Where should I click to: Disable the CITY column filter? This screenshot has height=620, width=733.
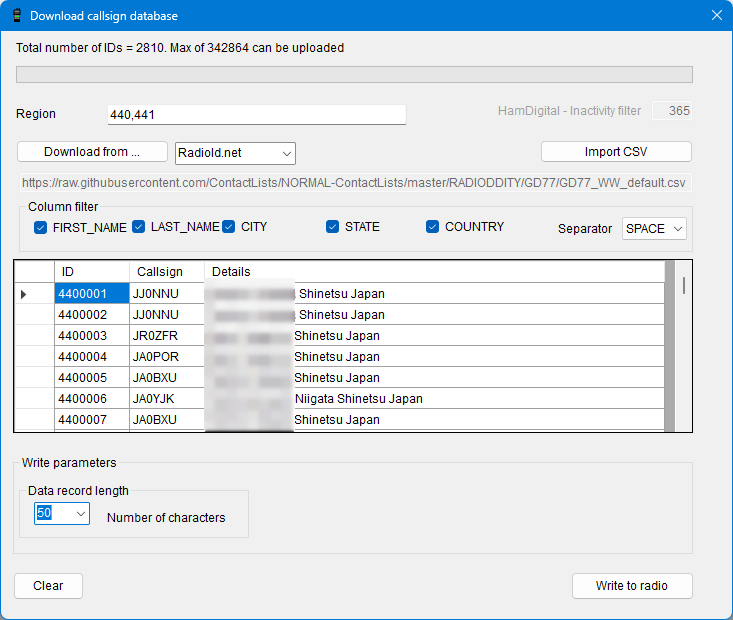point(229,227)
